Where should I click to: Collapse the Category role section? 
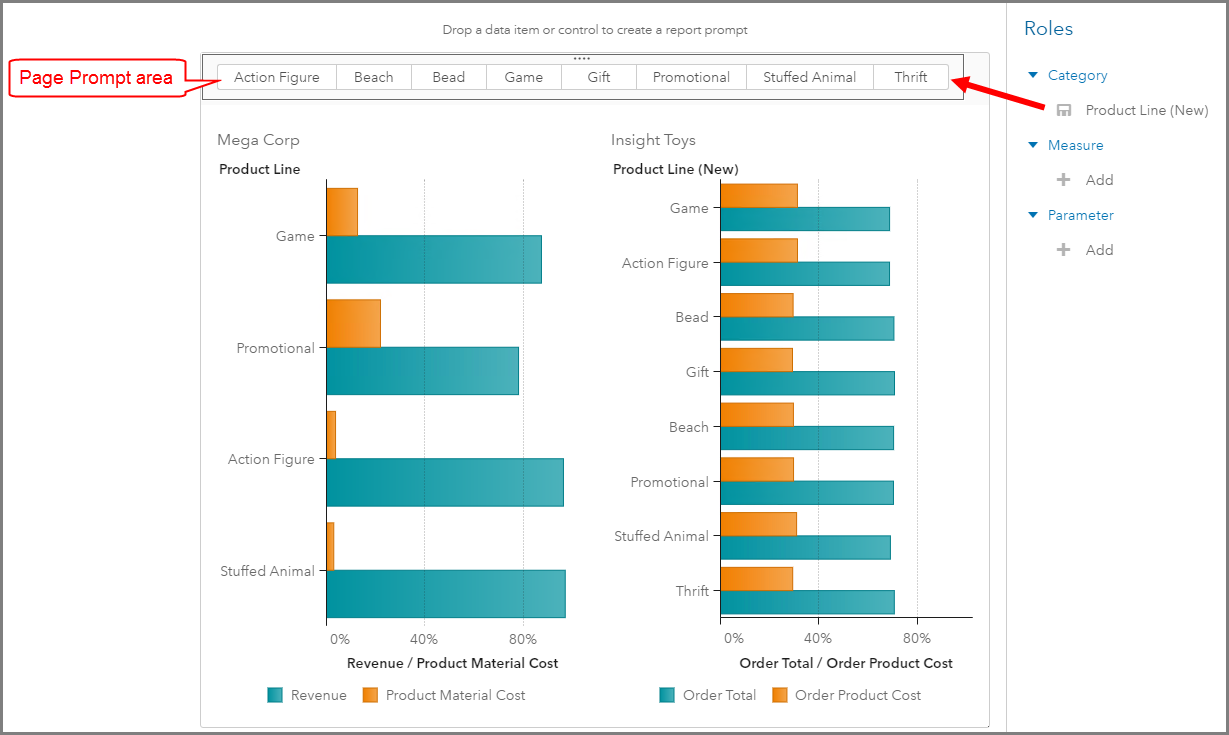pos(1034,76)
